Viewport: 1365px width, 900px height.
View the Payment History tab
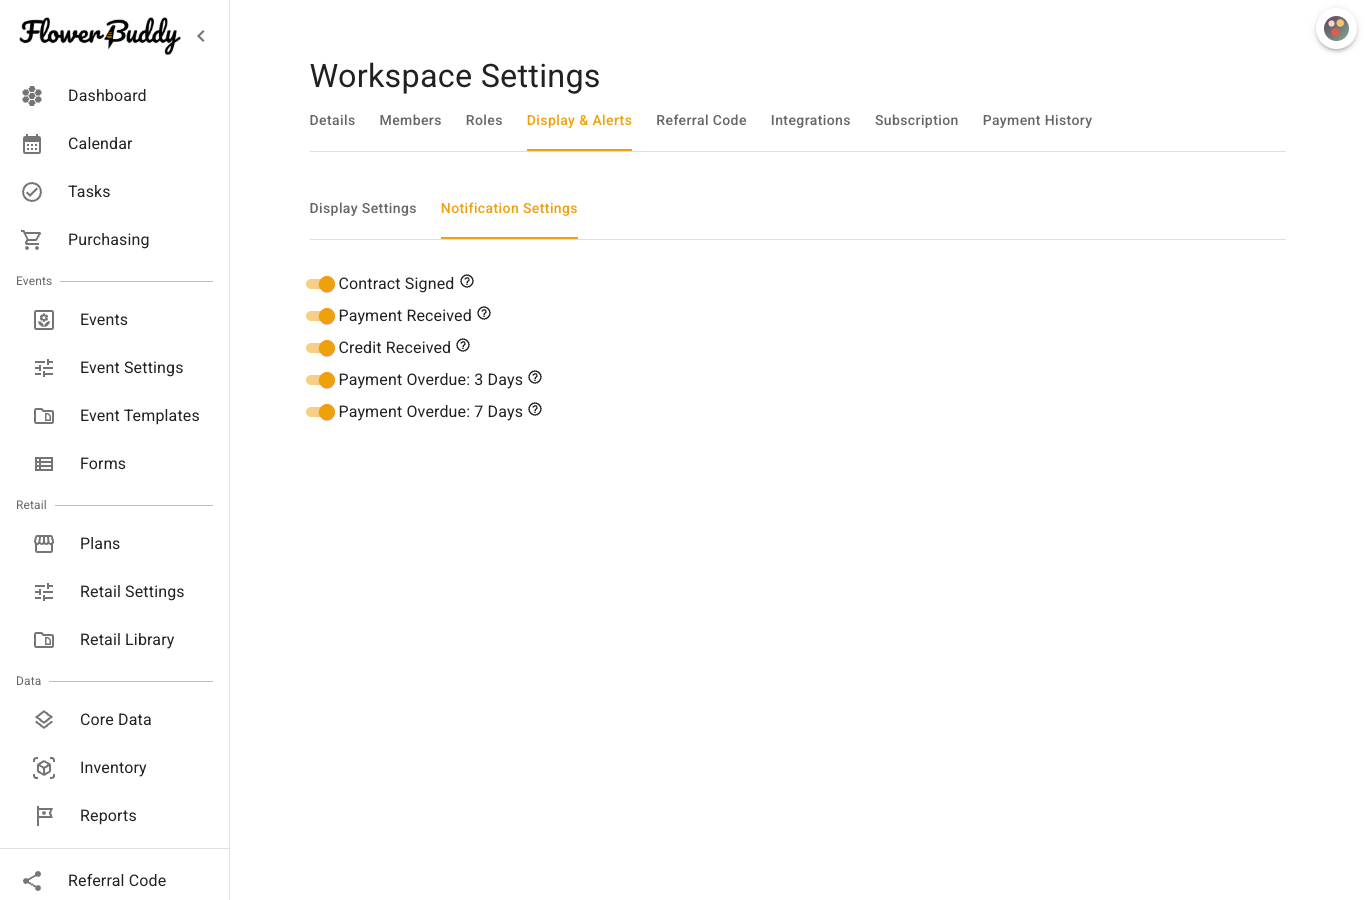pyautogui.click(x=1037, y=120)
